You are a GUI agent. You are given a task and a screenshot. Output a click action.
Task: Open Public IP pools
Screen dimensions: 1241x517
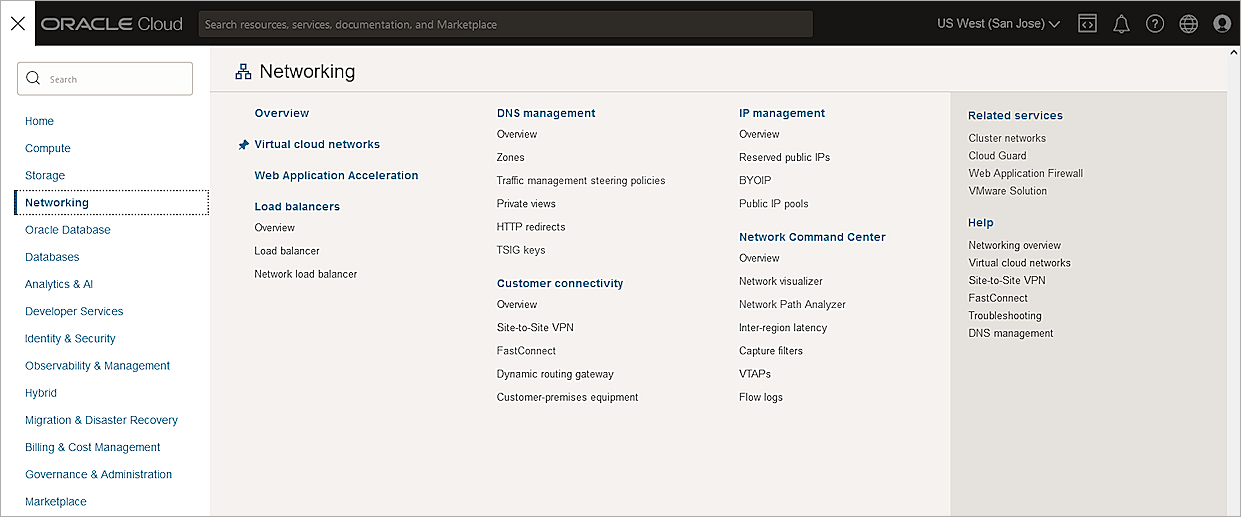click(x=774, y=203)
